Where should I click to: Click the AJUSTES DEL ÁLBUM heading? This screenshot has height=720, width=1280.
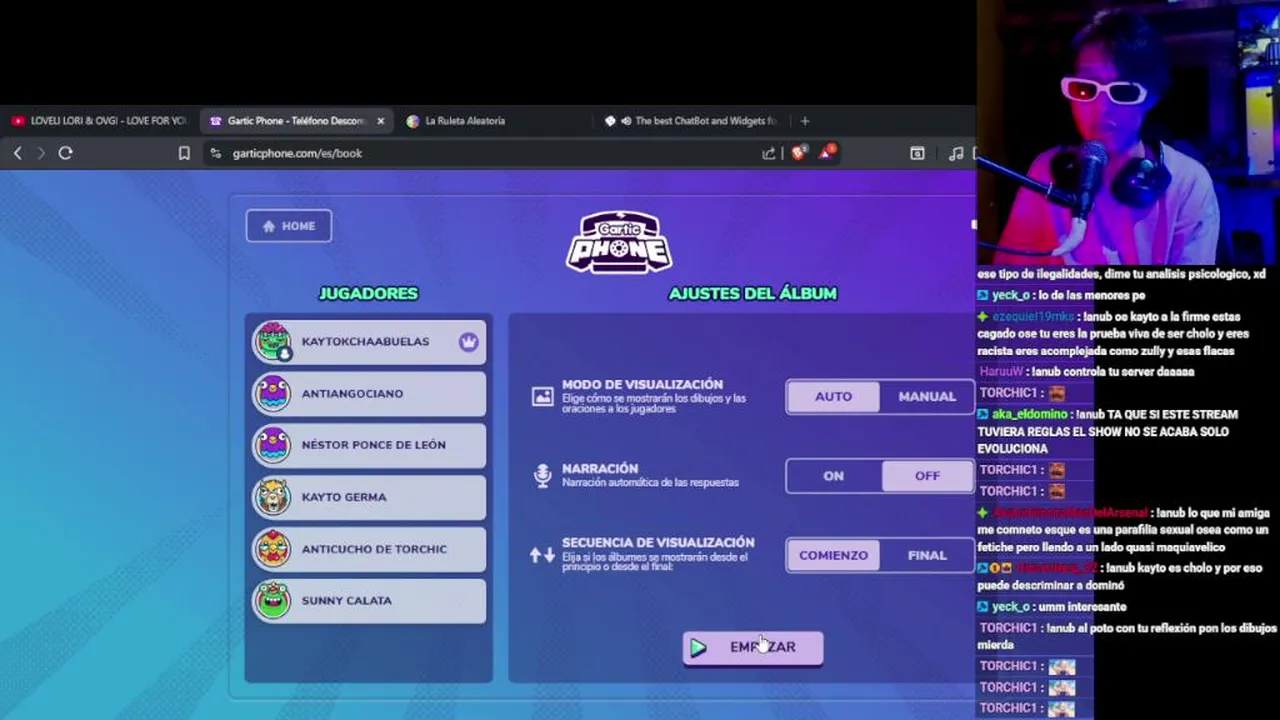752,293
